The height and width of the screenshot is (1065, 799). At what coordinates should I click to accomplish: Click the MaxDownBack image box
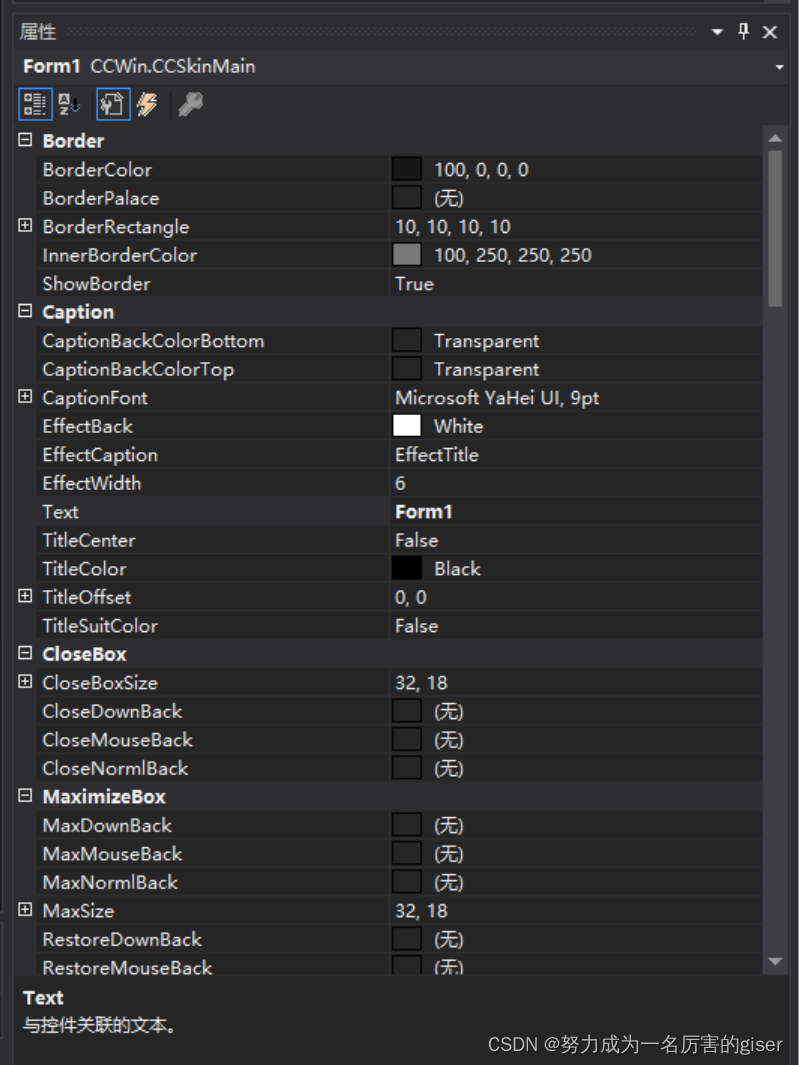[x=406, y=825]
